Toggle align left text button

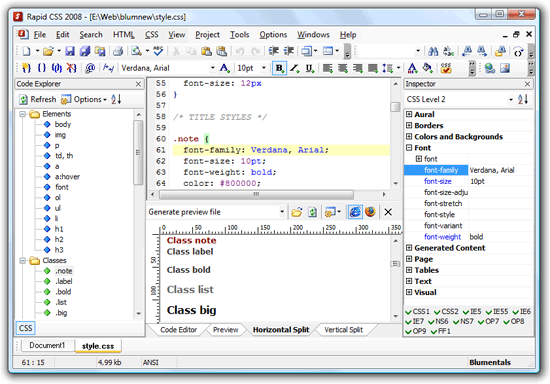tap(328, 68)
